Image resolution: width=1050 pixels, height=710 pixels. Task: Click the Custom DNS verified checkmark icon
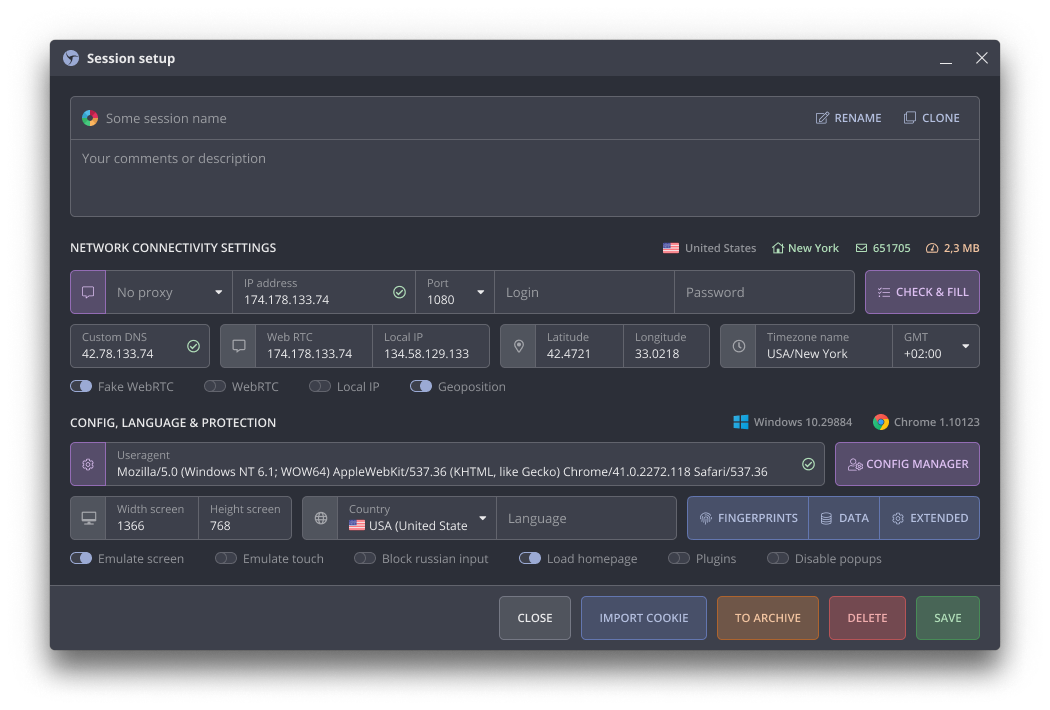(x=194, y=346)
